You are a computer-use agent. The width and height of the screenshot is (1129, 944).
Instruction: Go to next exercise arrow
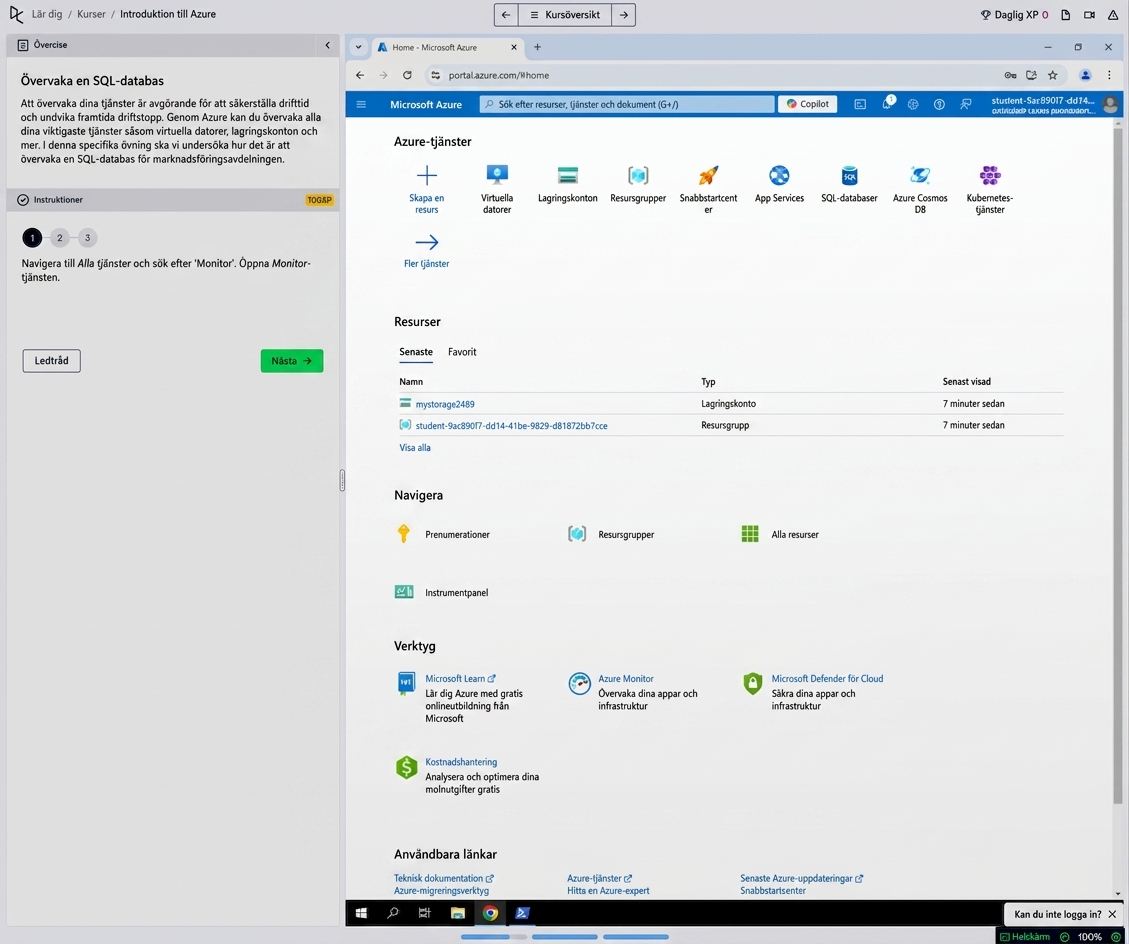(624, 14)
